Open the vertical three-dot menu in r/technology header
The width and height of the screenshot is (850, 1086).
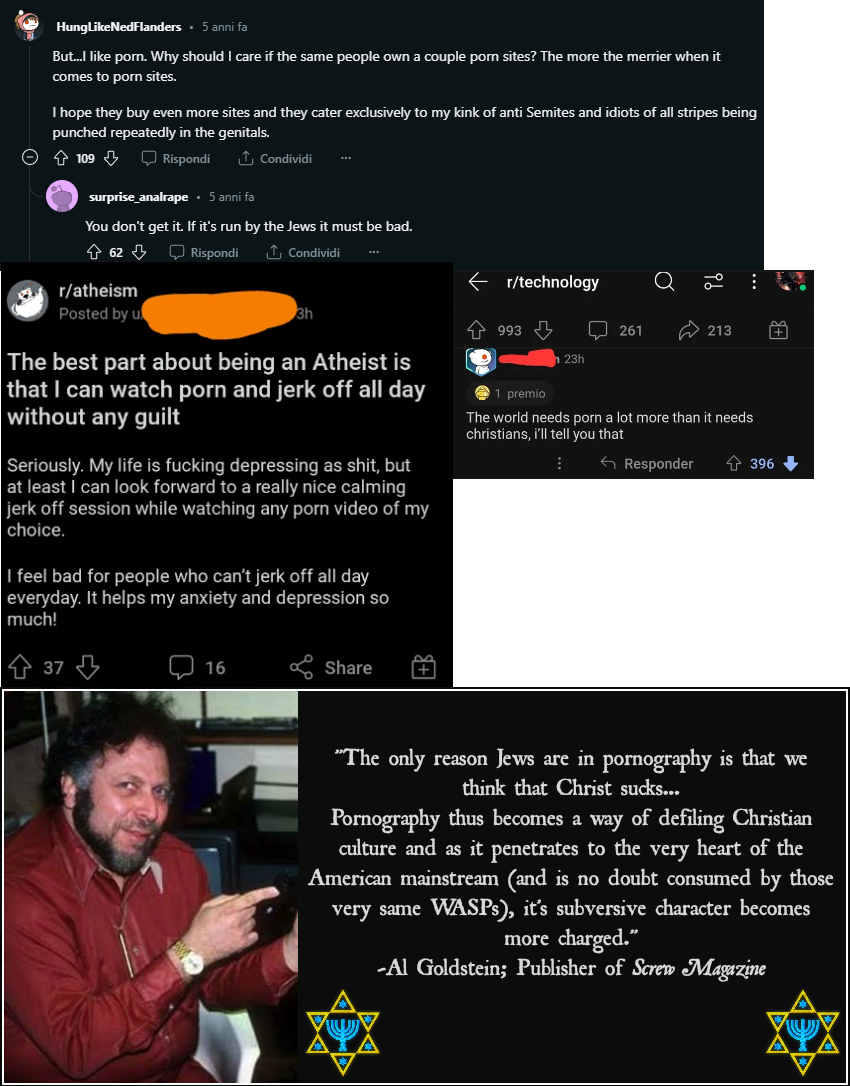tap(754, 282)
